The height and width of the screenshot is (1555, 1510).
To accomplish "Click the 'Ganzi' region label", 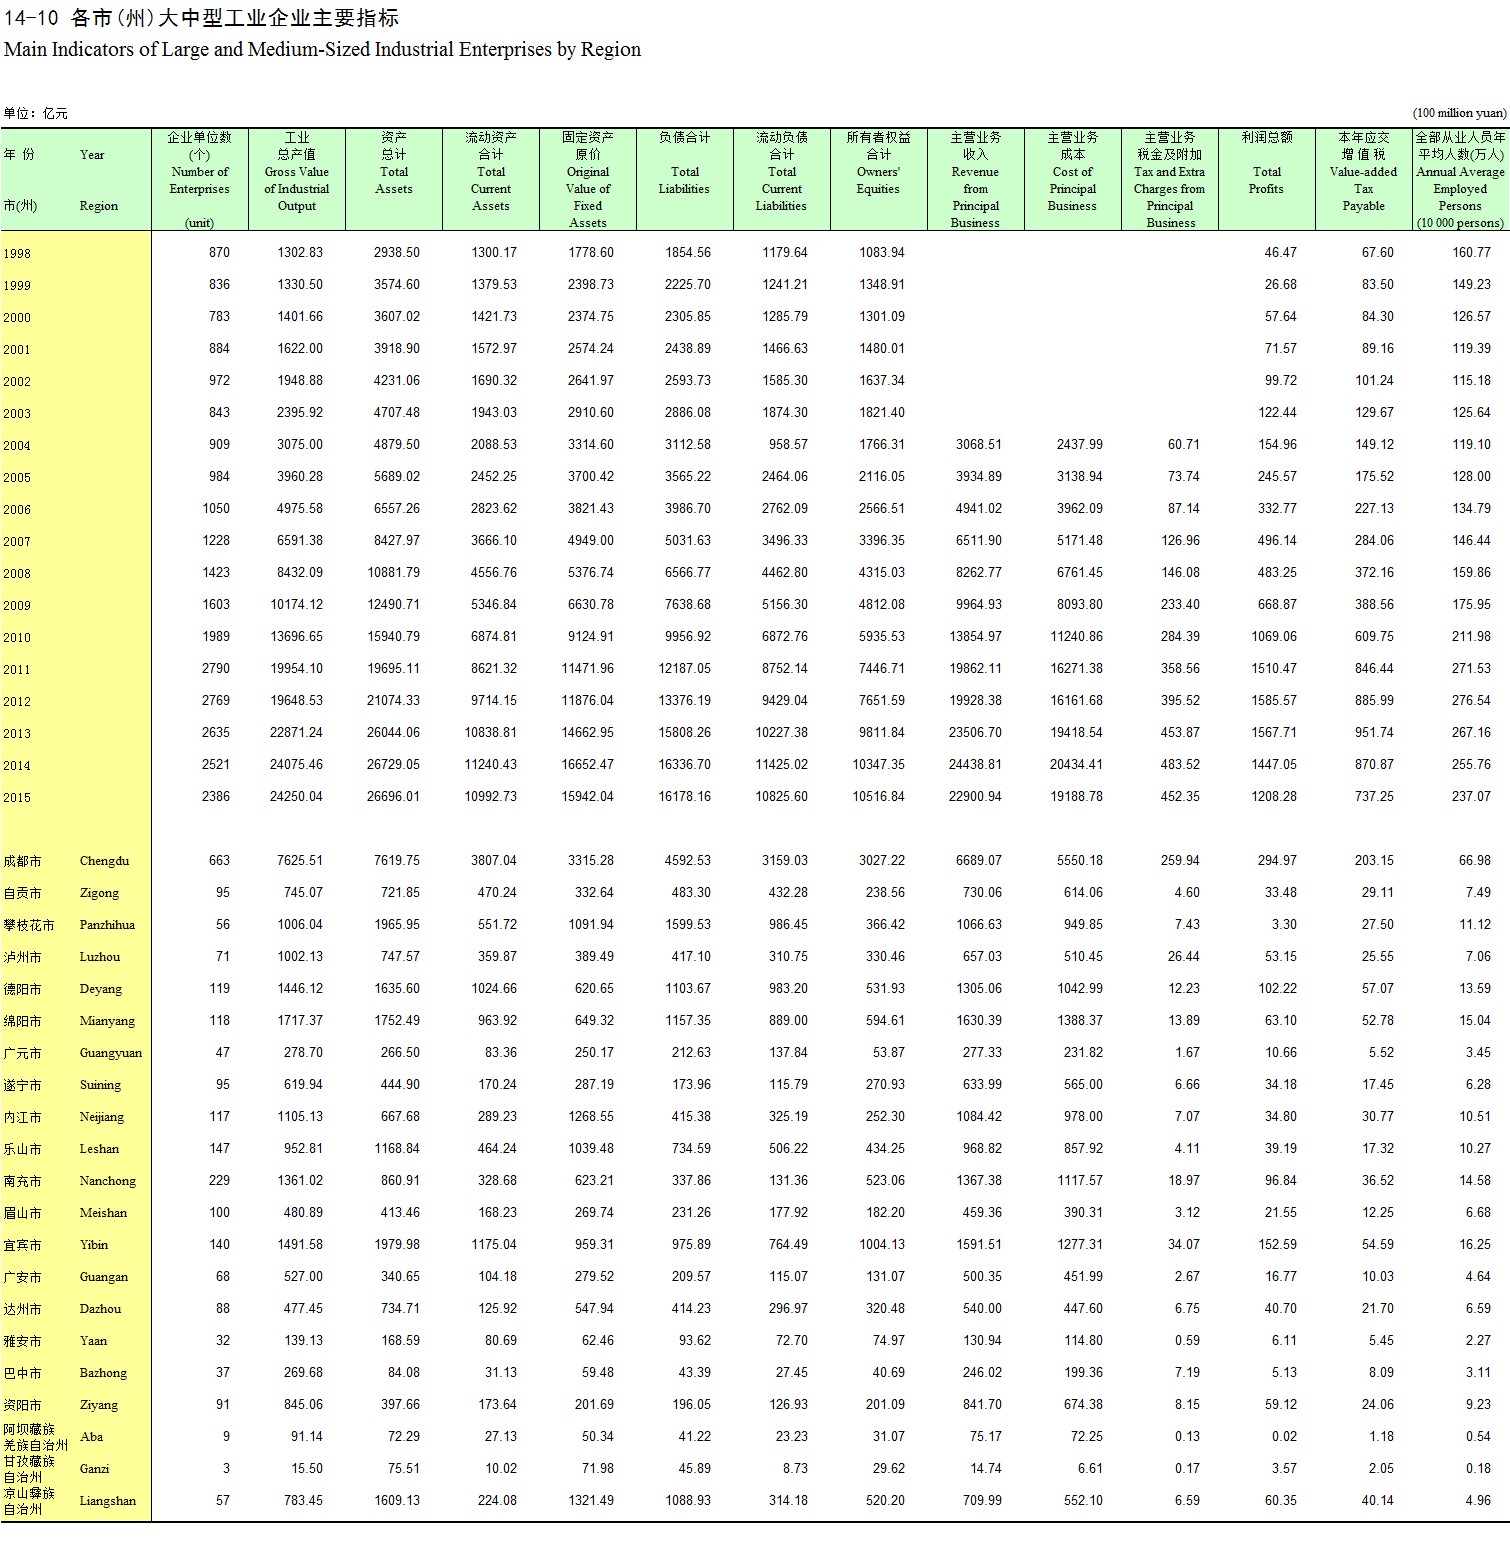I will pos(95,1469).
